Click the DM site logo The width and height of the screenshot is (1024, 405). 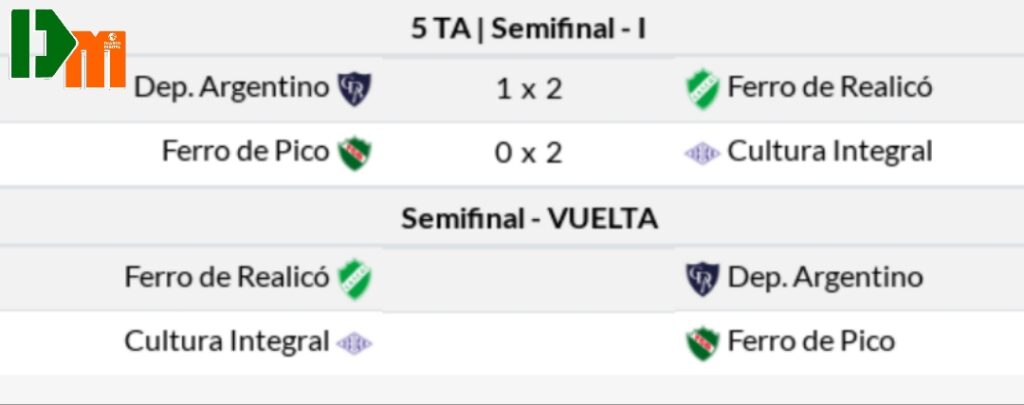(x=69, y=48)
